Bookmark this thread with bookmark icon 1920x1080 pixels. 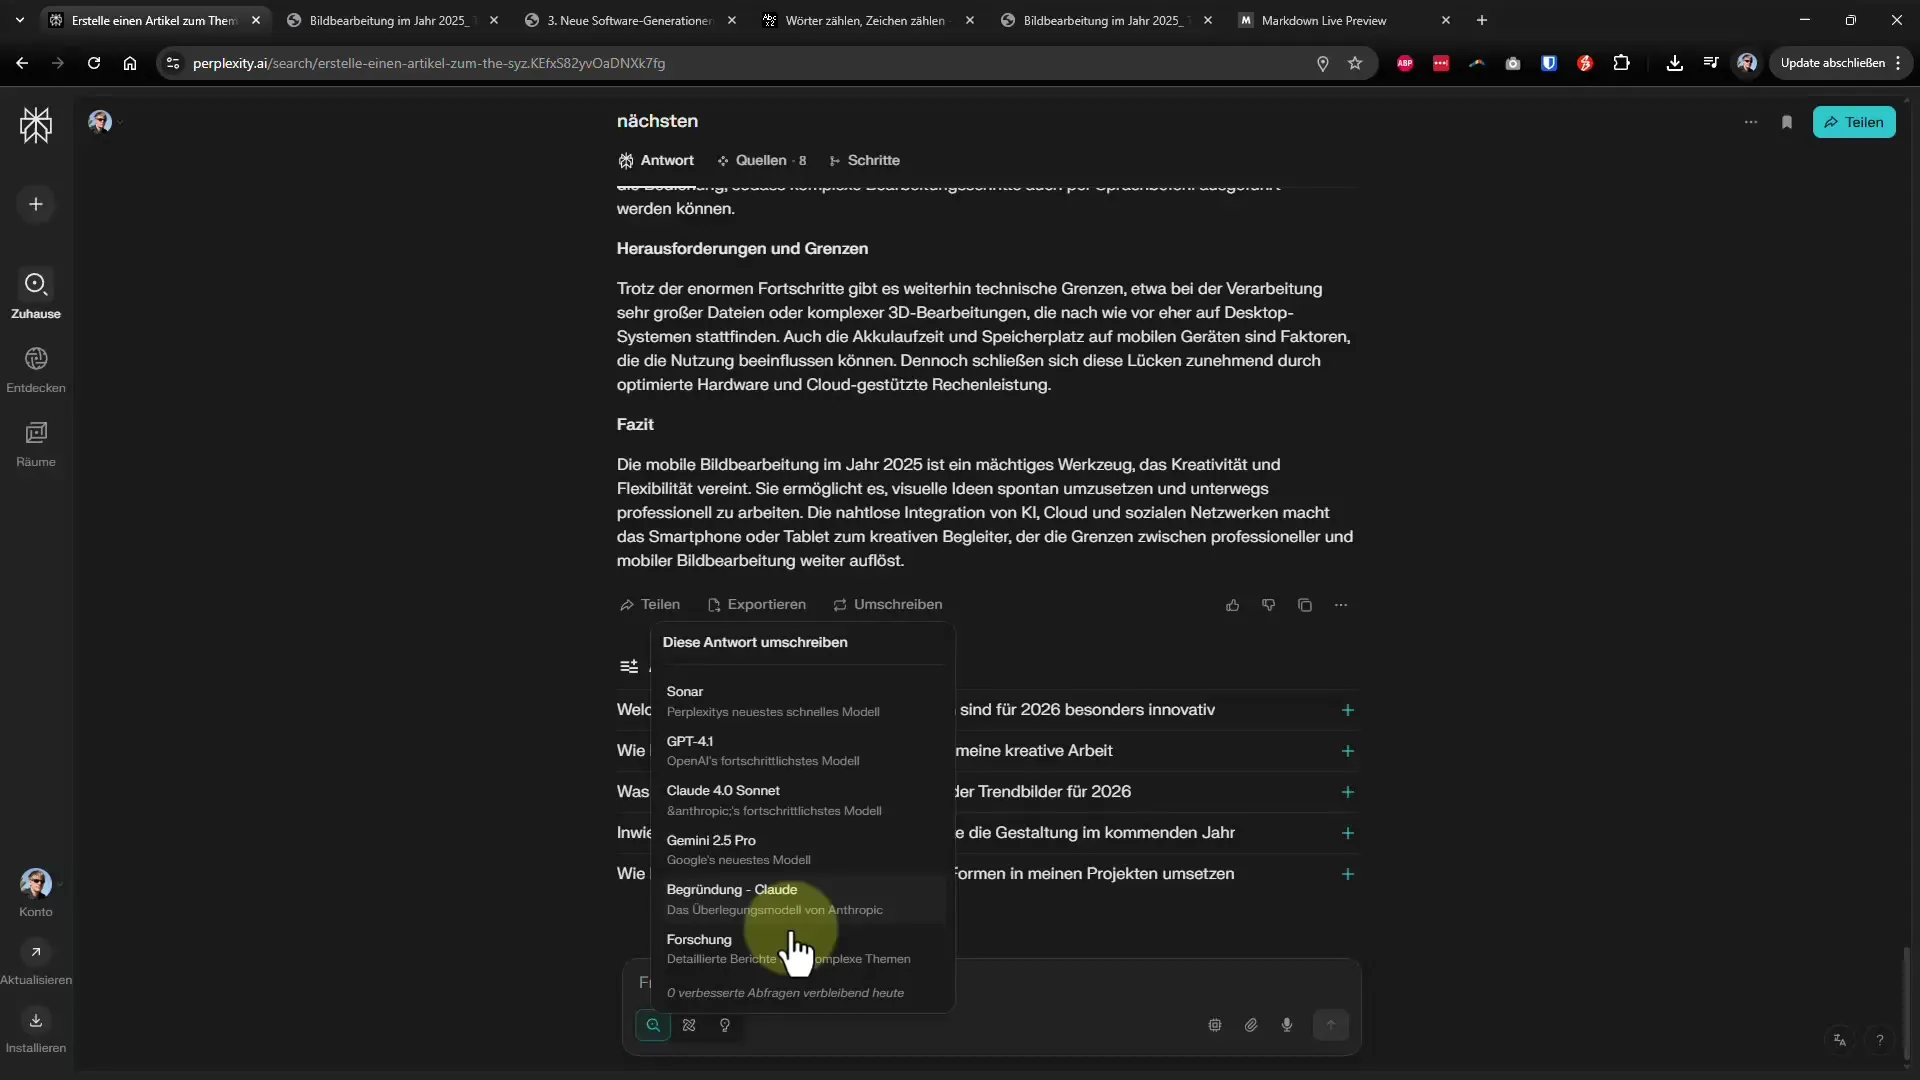1787,122
